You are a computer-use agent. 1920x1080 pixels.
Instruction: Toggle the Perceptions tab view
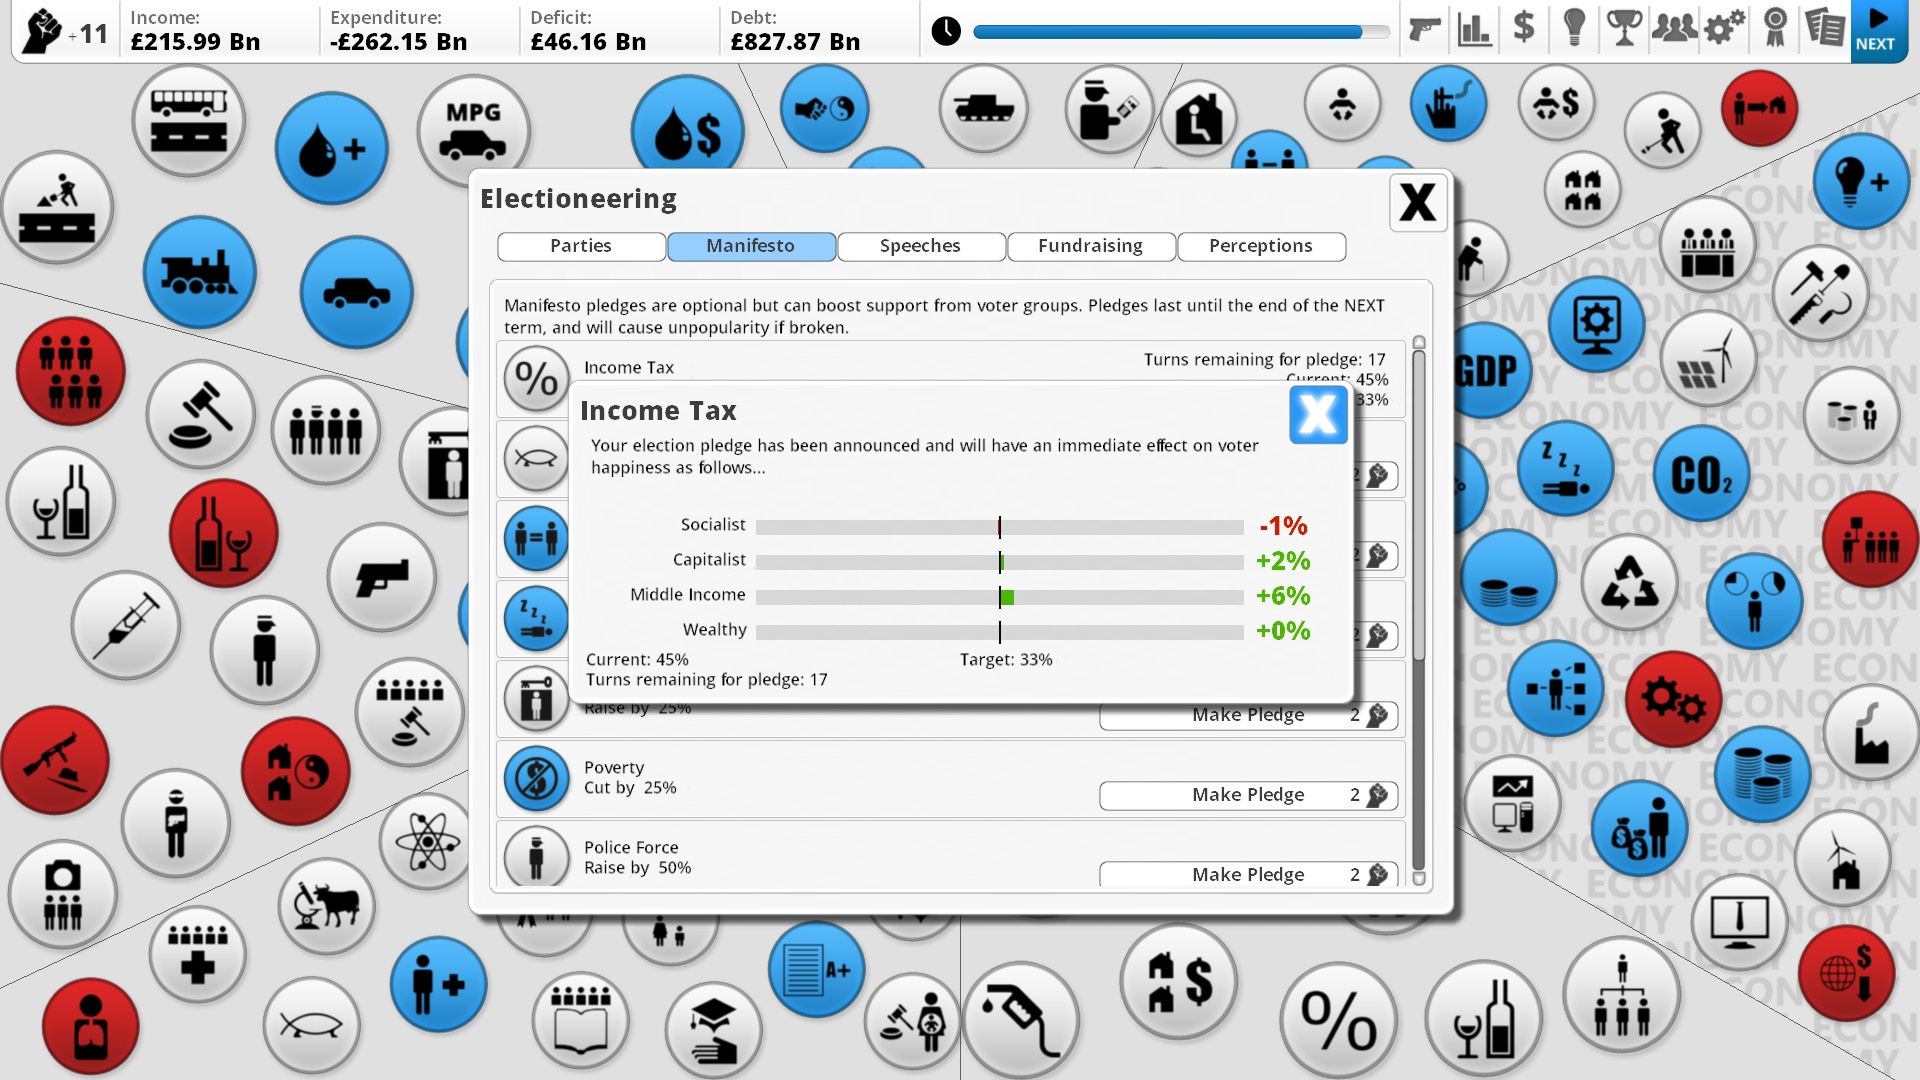tap(1261, 245)
